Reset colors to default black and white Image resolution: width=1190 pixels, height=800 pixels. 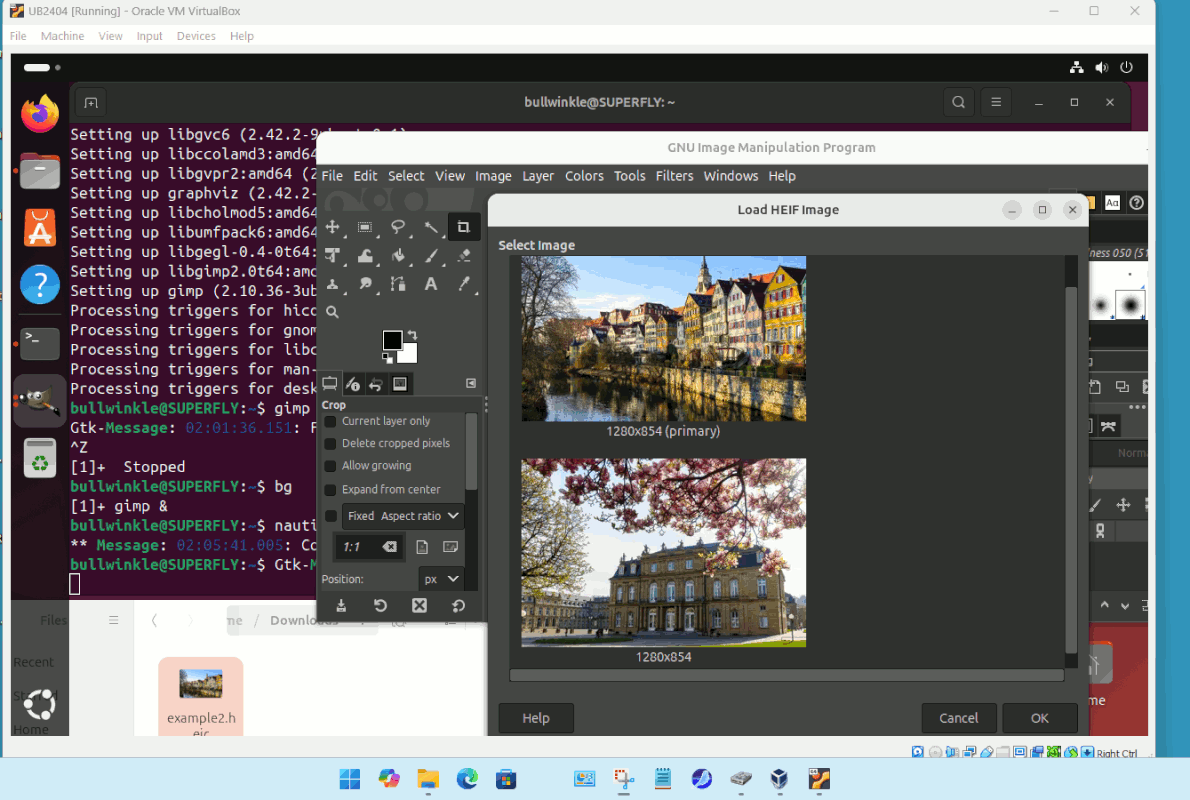[387, 358]
